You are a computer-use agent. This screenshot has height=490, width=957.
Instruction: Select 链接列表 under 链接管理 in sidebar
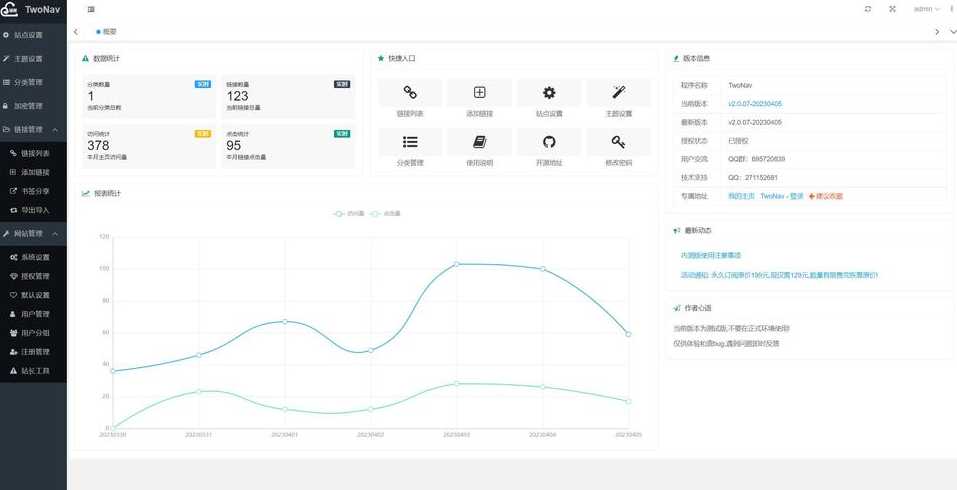(33, 154)
